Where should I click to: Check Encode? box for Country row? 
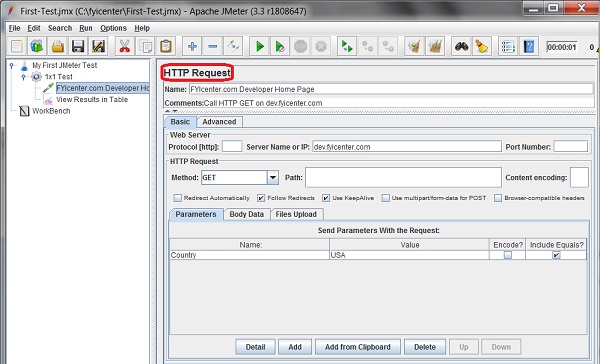508,255
